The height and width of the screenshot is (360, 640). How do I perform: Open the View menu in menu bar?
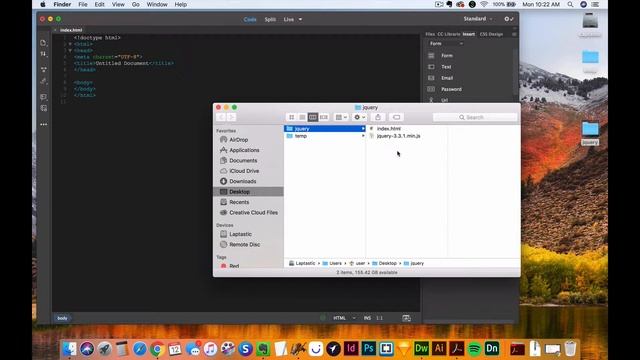coord(118,4)
